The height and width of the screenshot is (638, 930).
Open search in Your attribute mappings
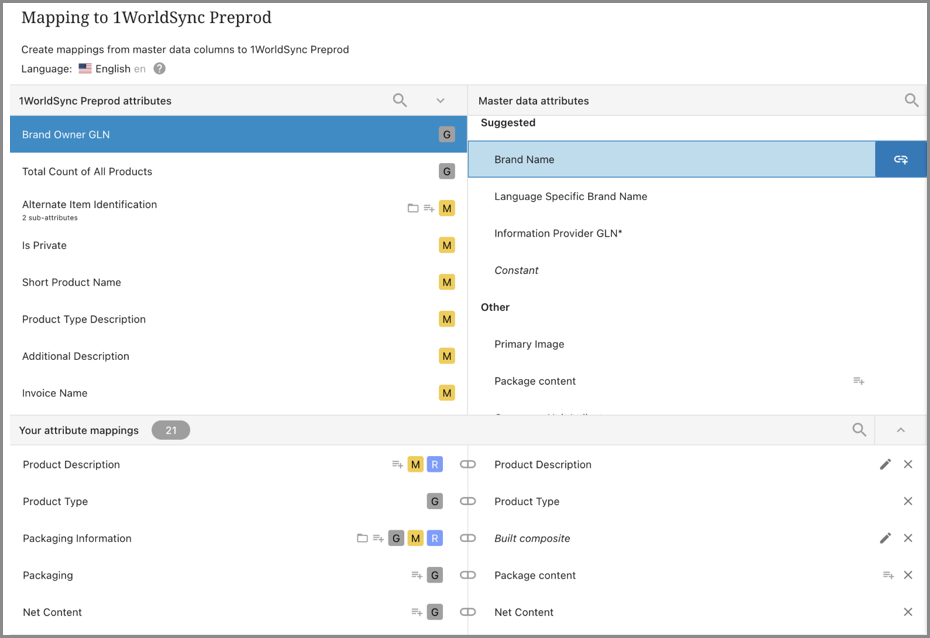coord(859,430)
